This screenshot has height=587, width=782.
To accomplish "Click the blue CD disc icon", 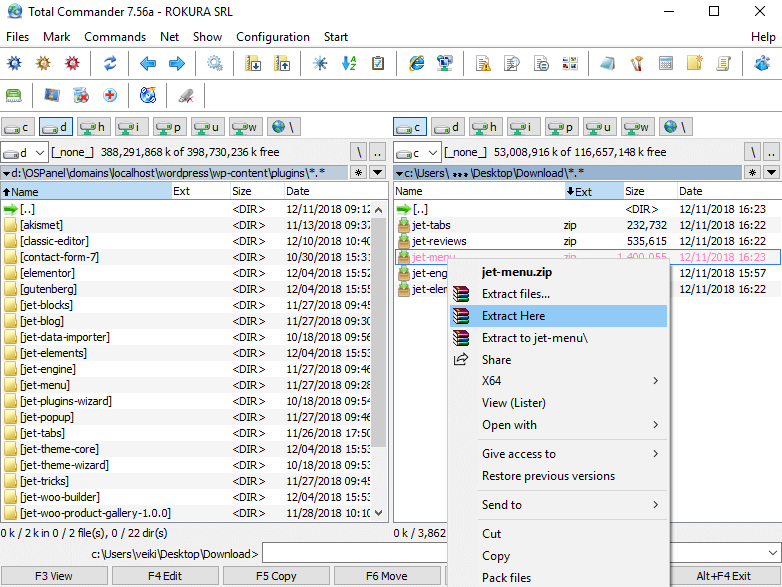I will 148,95.
